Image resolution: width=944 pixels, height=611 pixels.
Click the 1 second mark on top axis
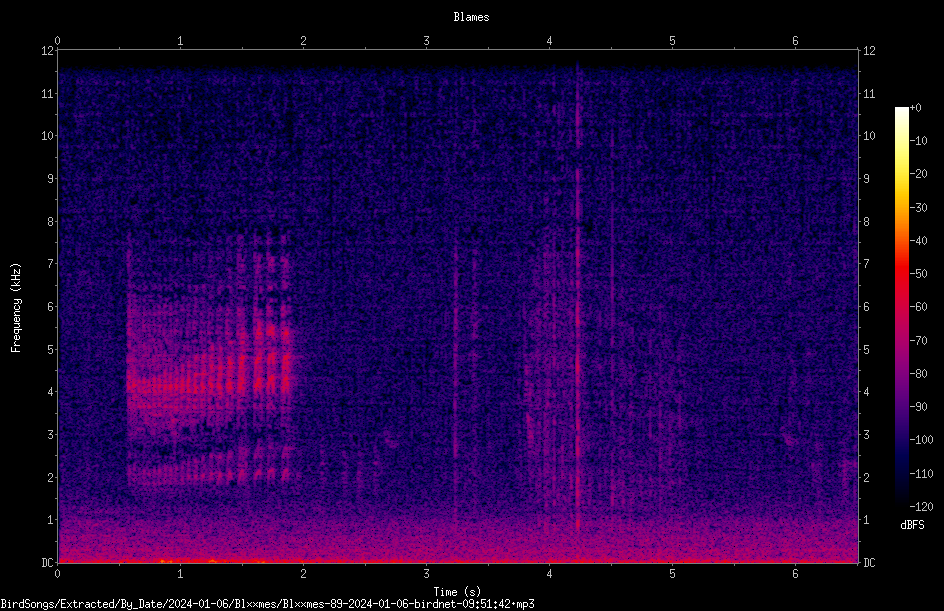click(x=180, y=40)
